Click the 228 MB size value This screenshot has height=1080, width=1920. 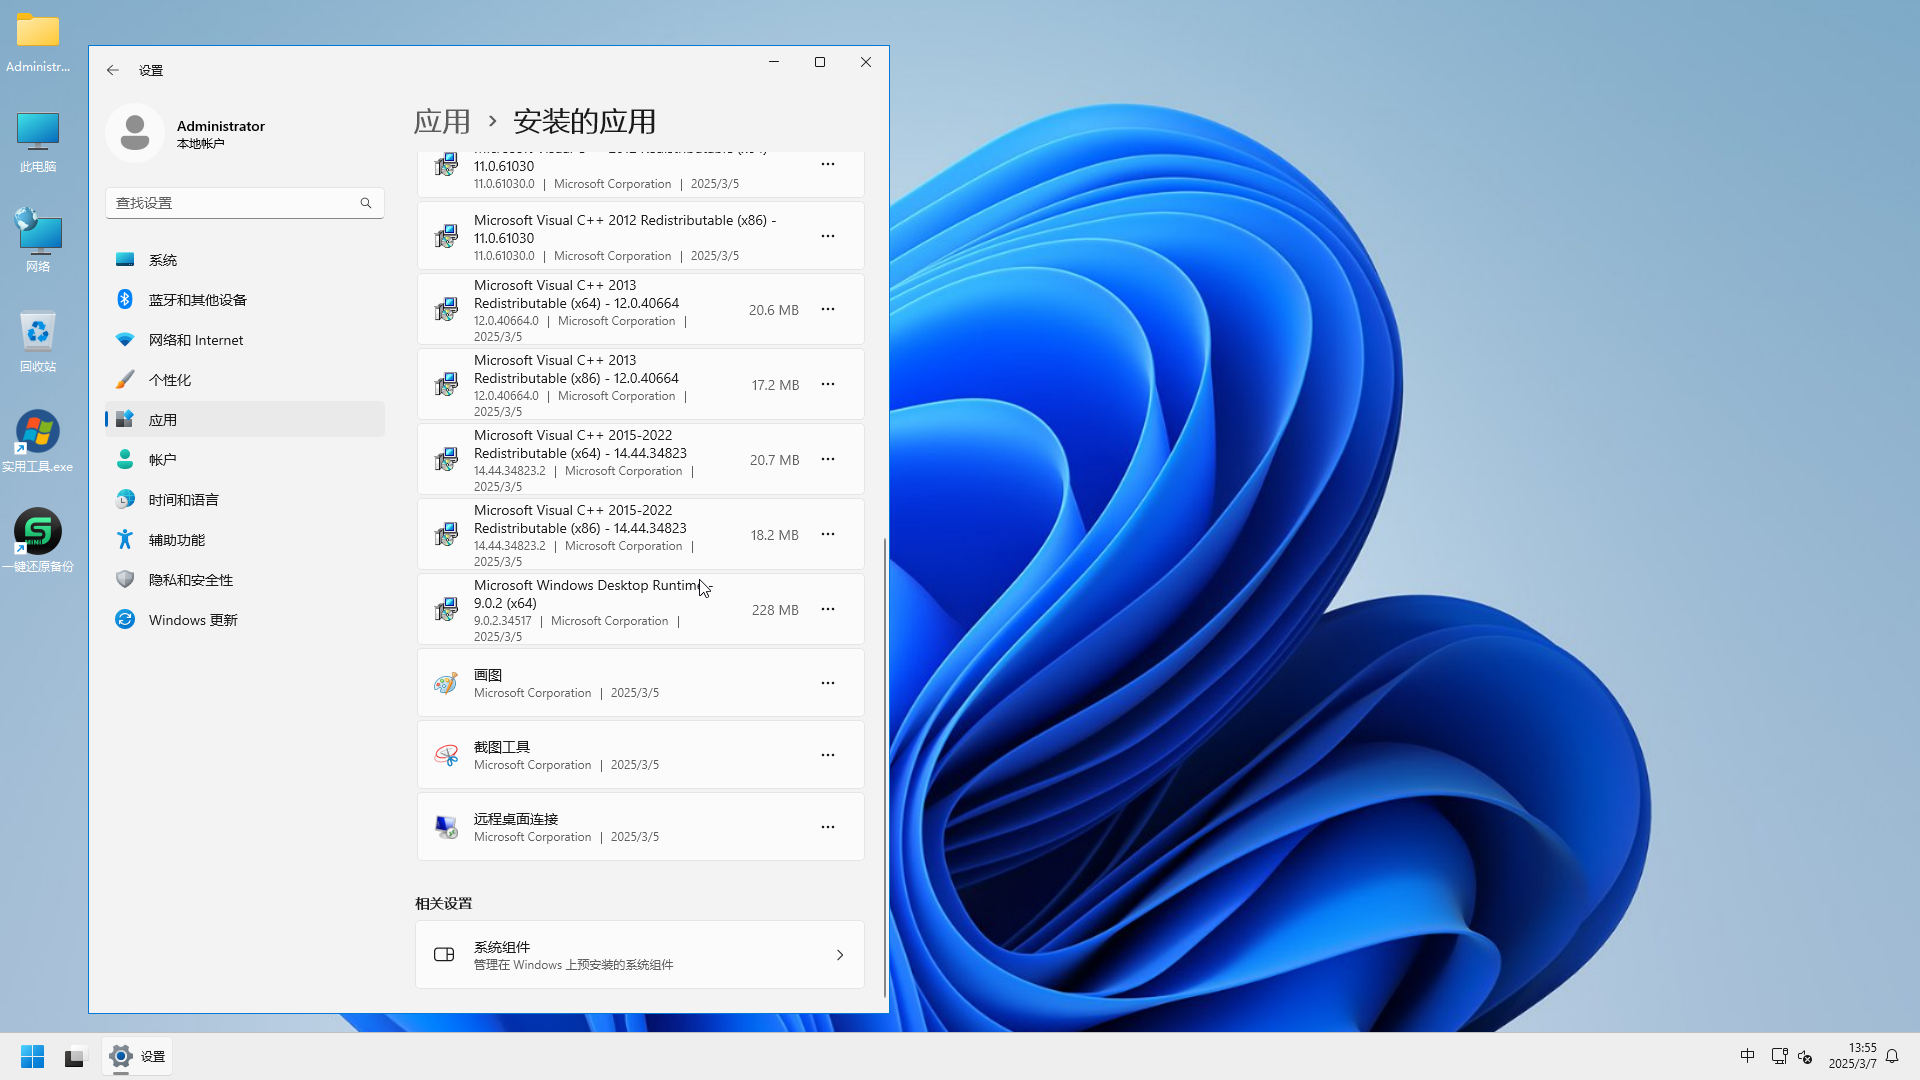(x=775, y=610)
